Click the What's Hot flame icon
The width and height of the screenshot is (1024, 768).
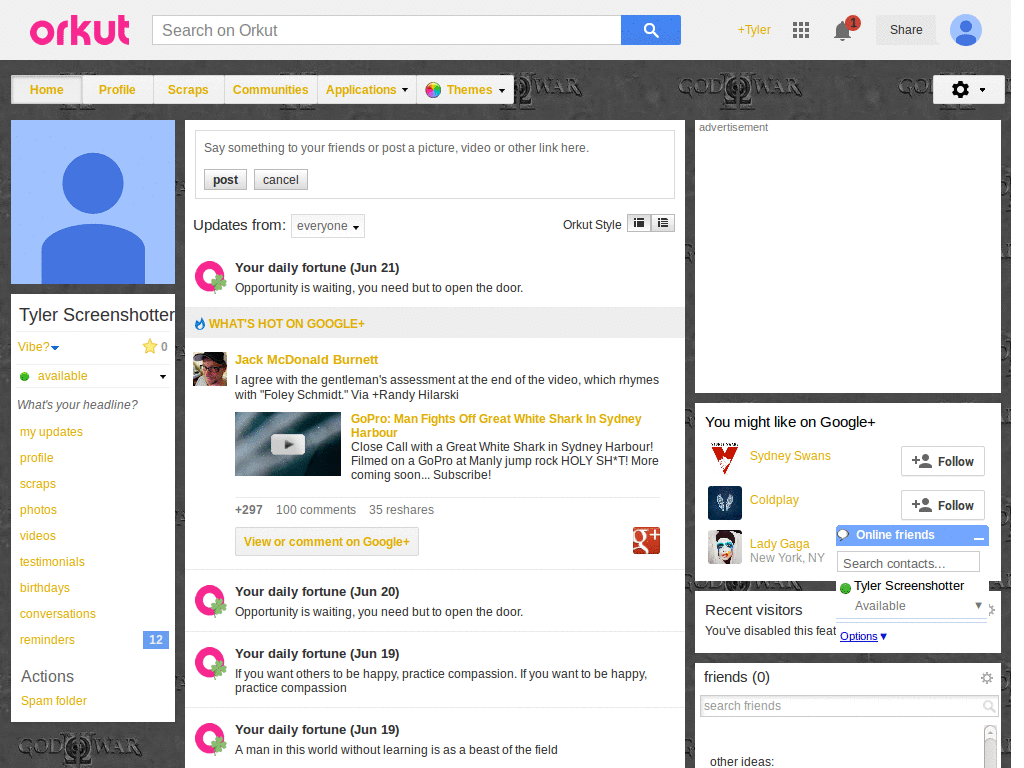[200, 323]
